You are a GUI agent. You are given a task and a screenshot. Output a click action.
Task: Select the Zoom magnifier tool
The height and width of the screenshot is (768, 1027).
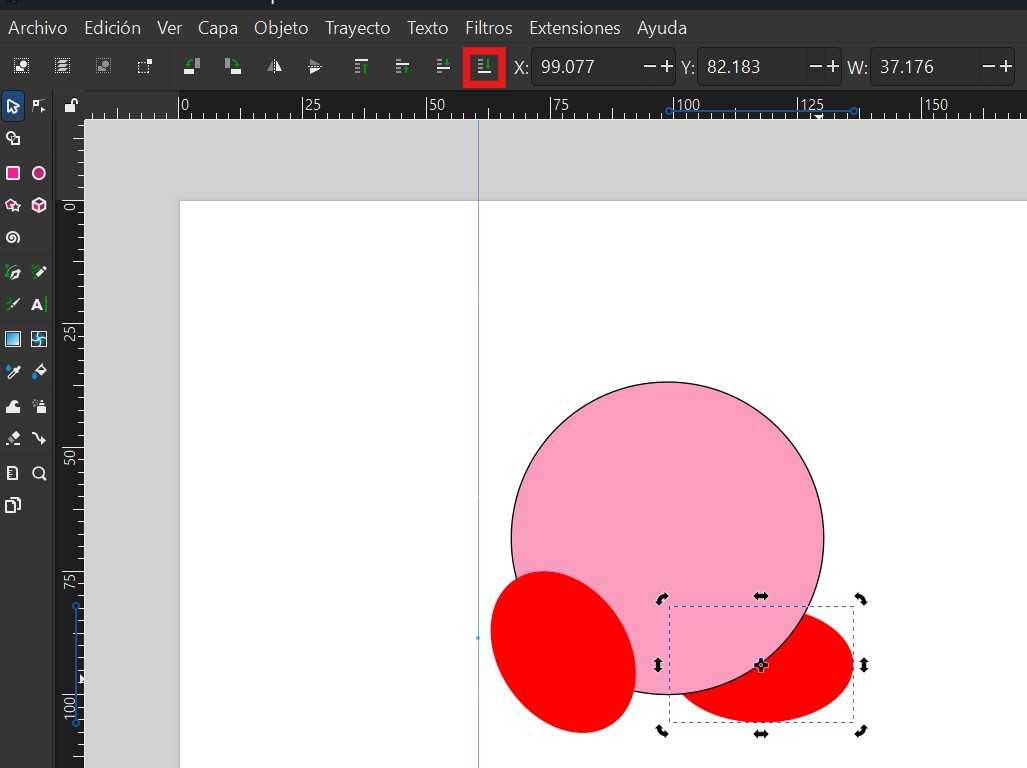tap(39, 473)
